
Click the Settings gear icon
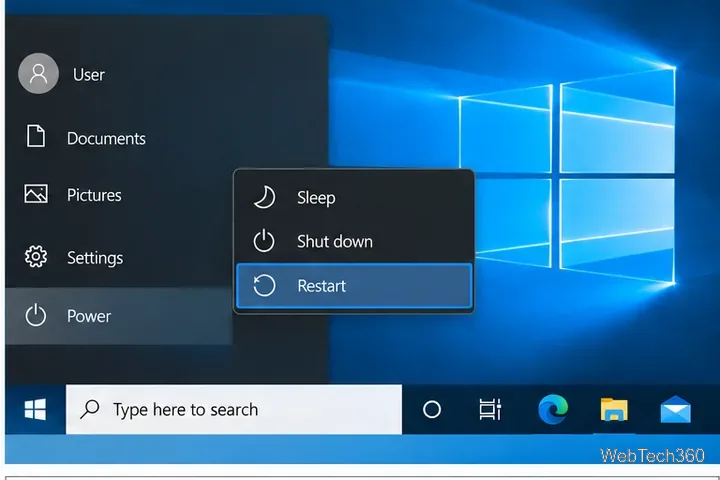coord(36,256)
